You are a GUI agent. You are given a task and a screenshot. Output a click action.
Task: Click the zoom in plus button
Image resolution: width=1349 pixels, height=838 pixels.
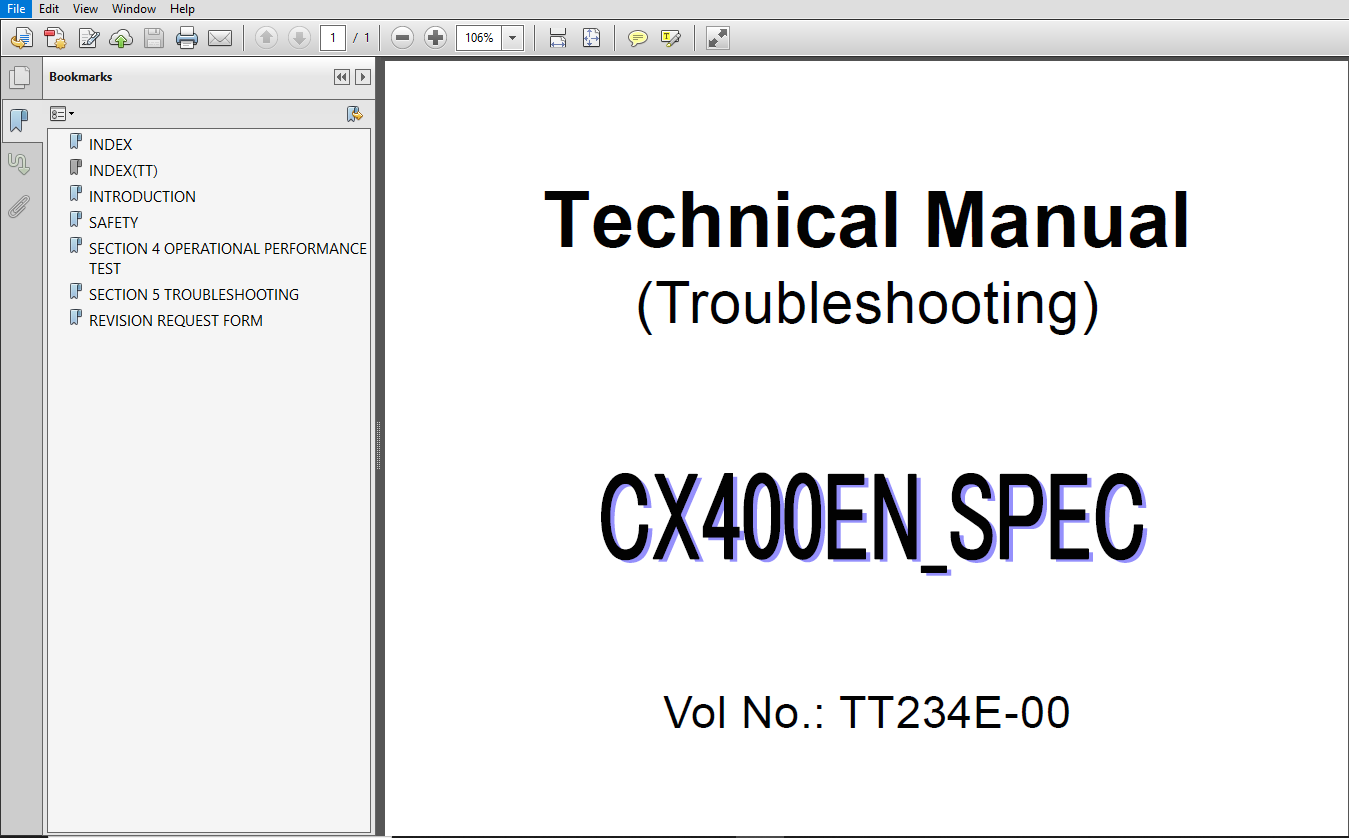[435, 38]
